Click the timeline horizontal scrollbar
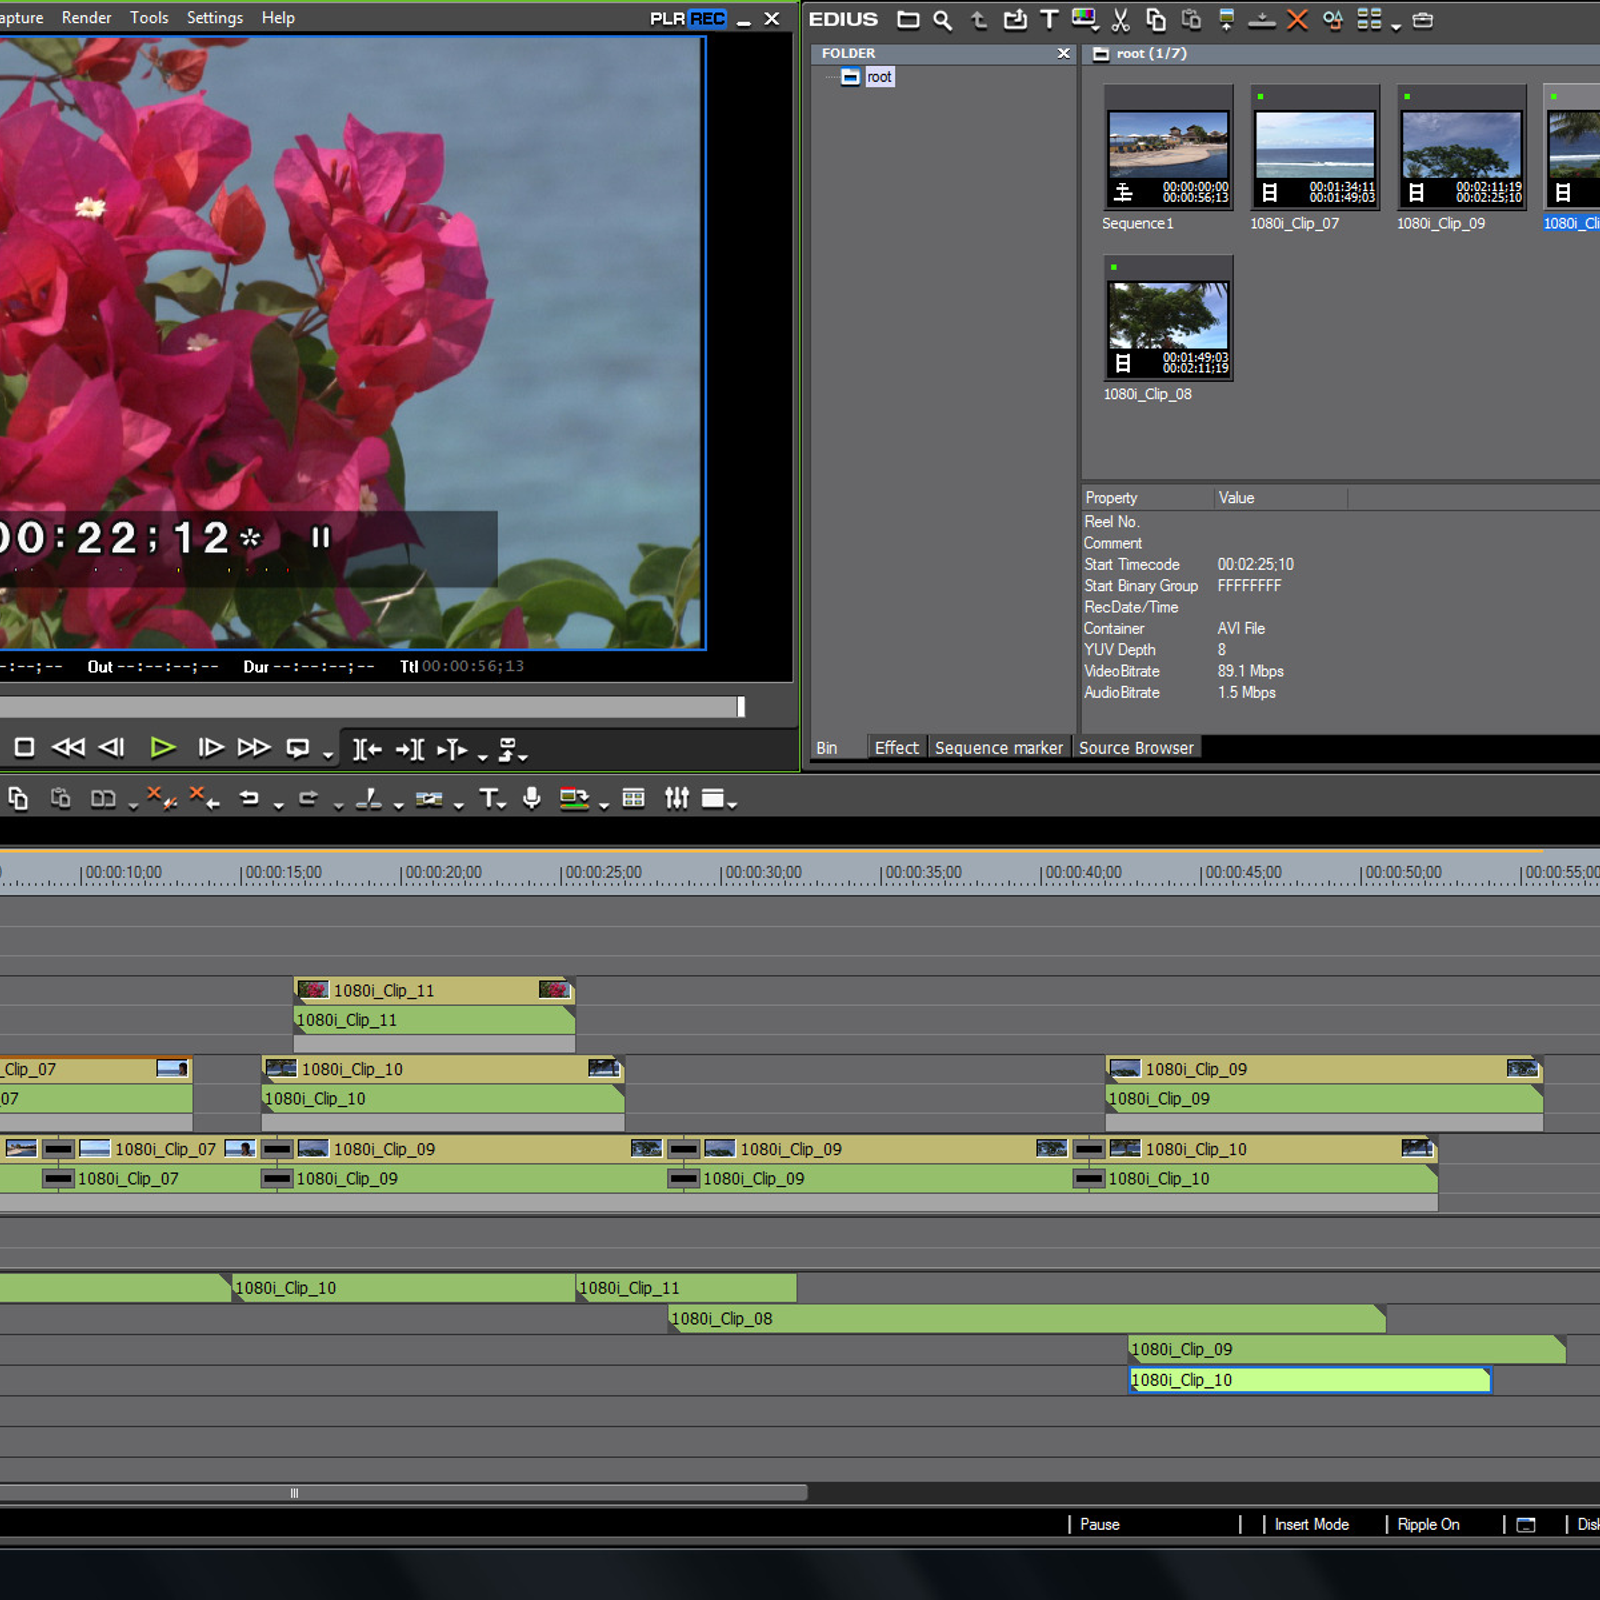 pos(403,1493)
